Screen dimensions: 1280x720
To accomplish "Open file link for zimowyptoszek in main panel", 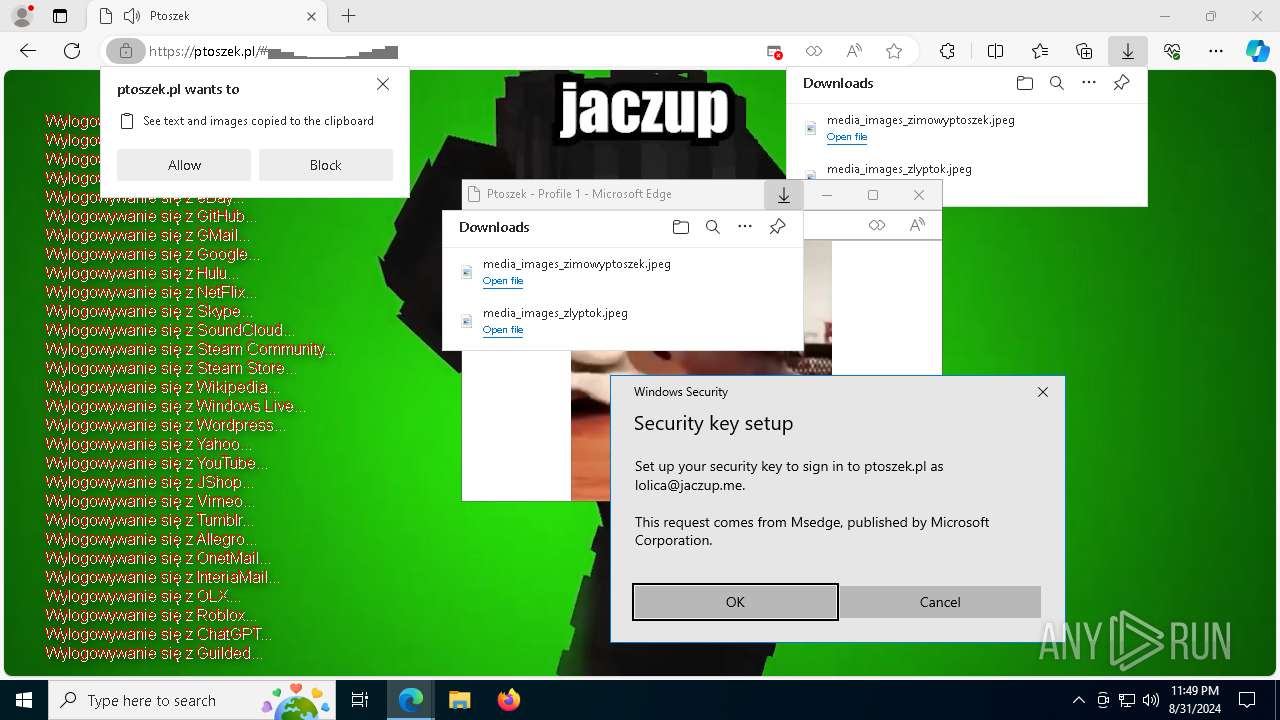I will tap(846, 137).
